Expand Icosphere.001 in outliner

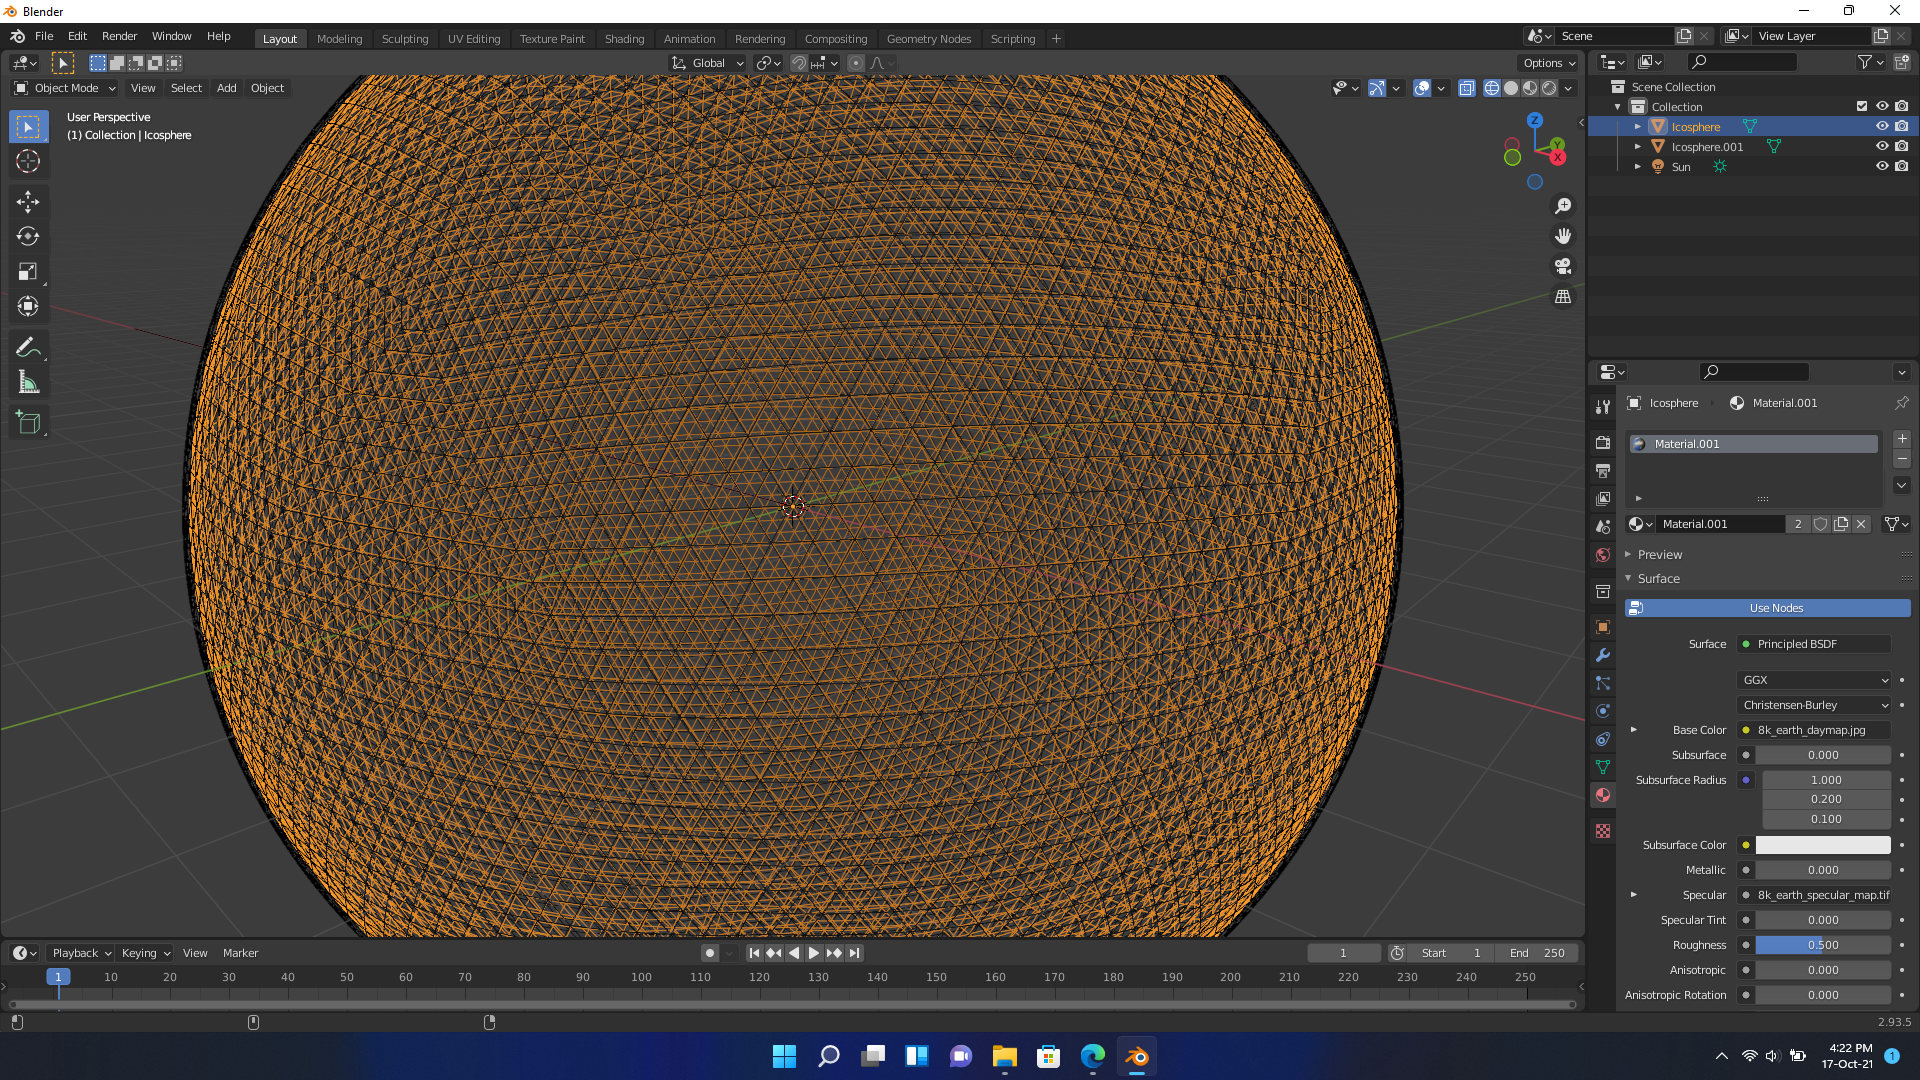(1638, 147)
